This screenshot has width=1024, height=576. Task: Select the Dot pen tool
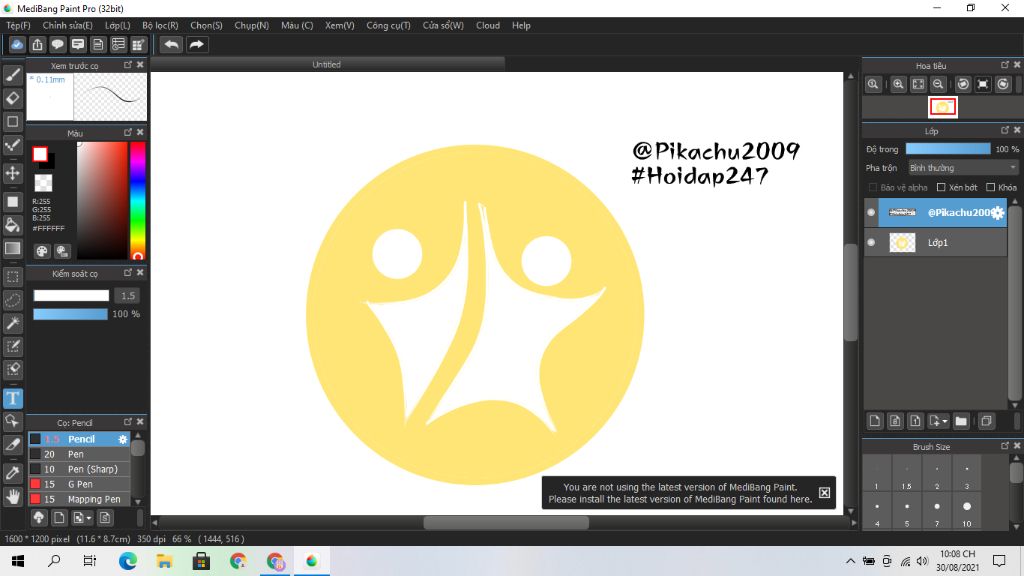12,145
